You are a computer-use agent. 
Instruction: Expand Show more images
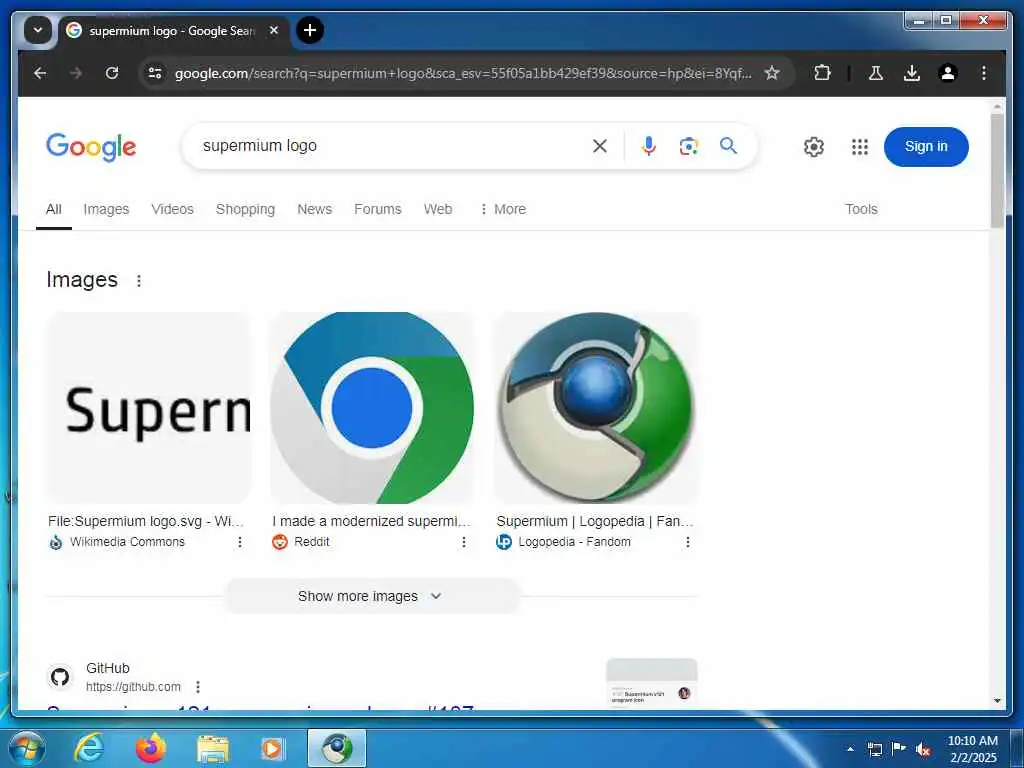click(372, 596)
